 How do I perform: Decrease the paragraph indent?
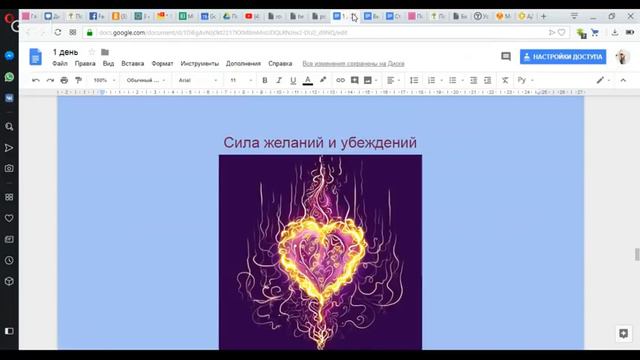coord(473,80)
